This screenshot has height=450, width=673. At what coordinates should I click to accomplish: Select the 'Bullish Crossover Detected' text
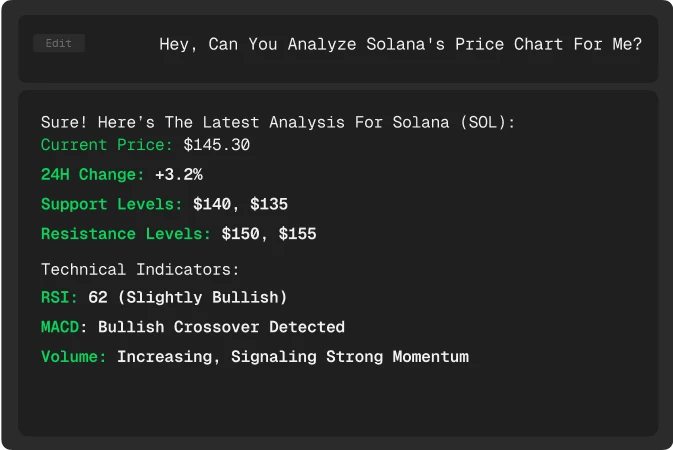(221, 327)
